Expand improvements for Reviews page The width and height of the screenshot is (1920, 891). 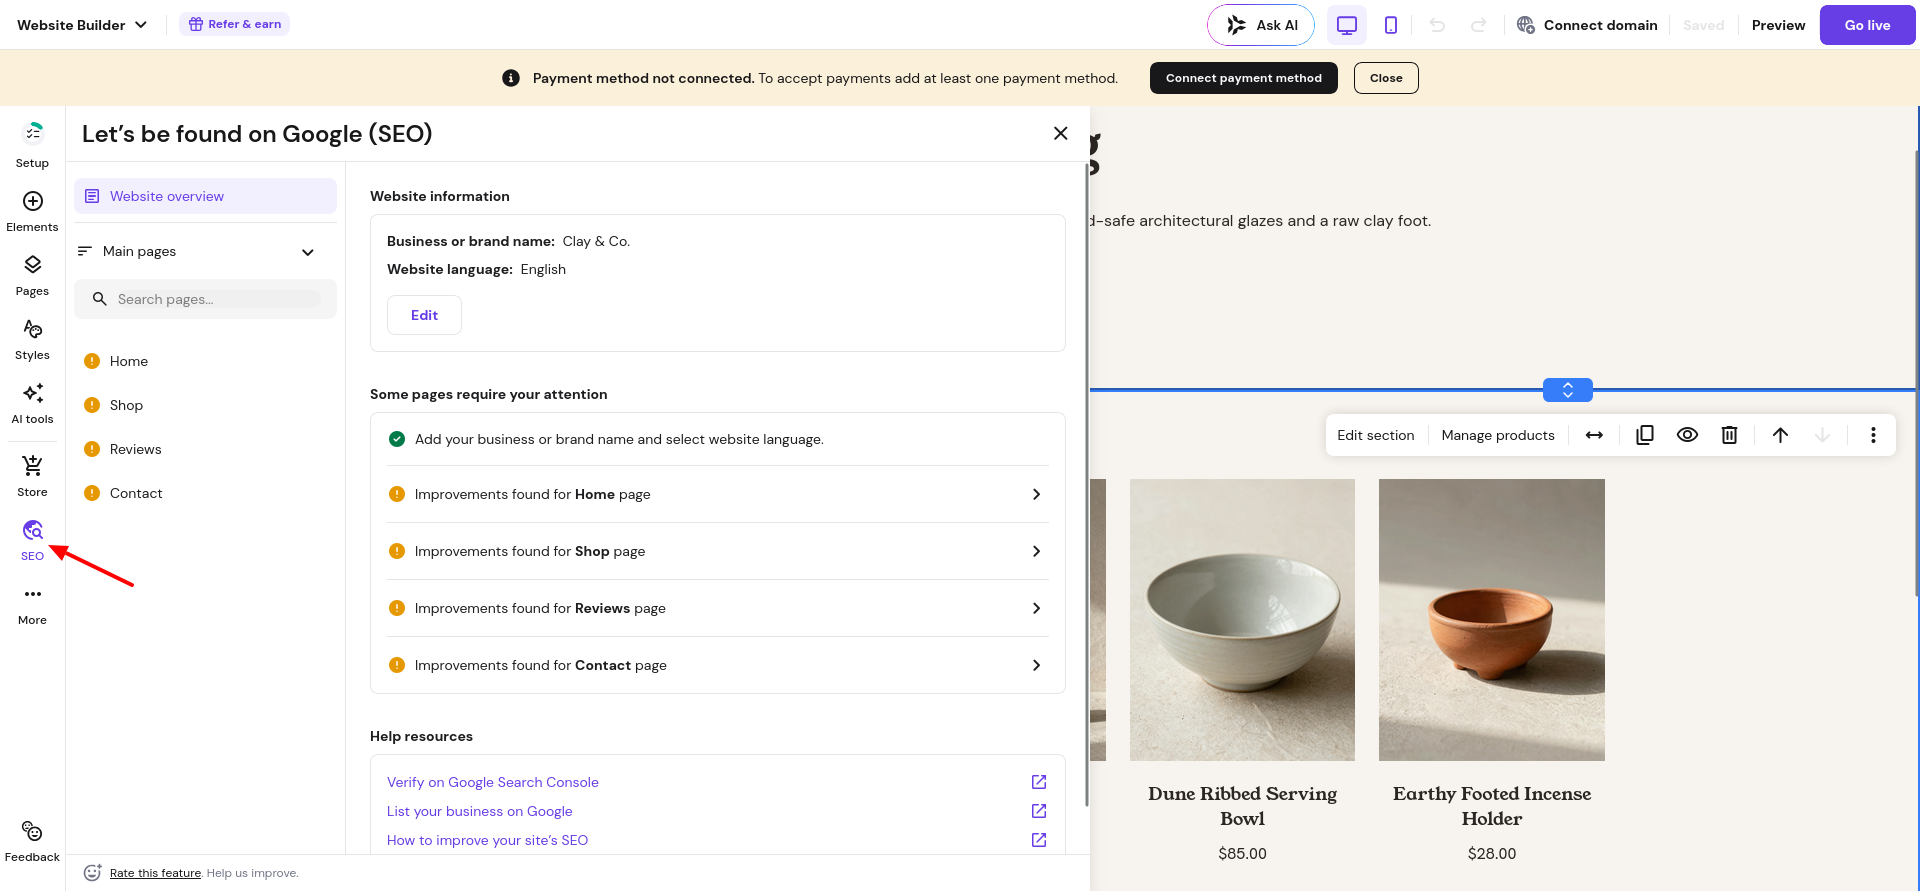(x=717, y=608)
